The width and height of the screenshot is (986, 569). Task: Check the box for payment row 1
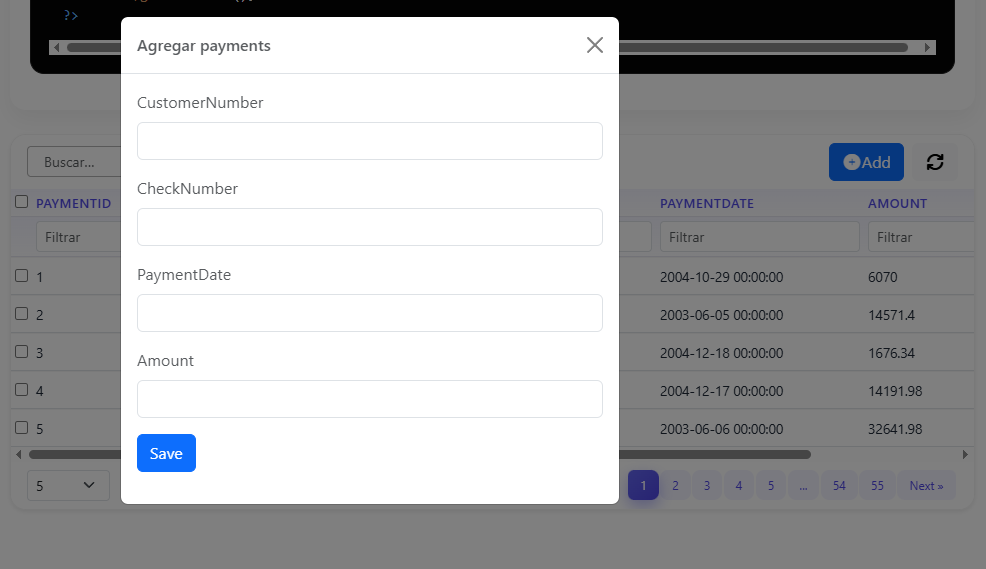pyautogui.click(x=22, y=276)
